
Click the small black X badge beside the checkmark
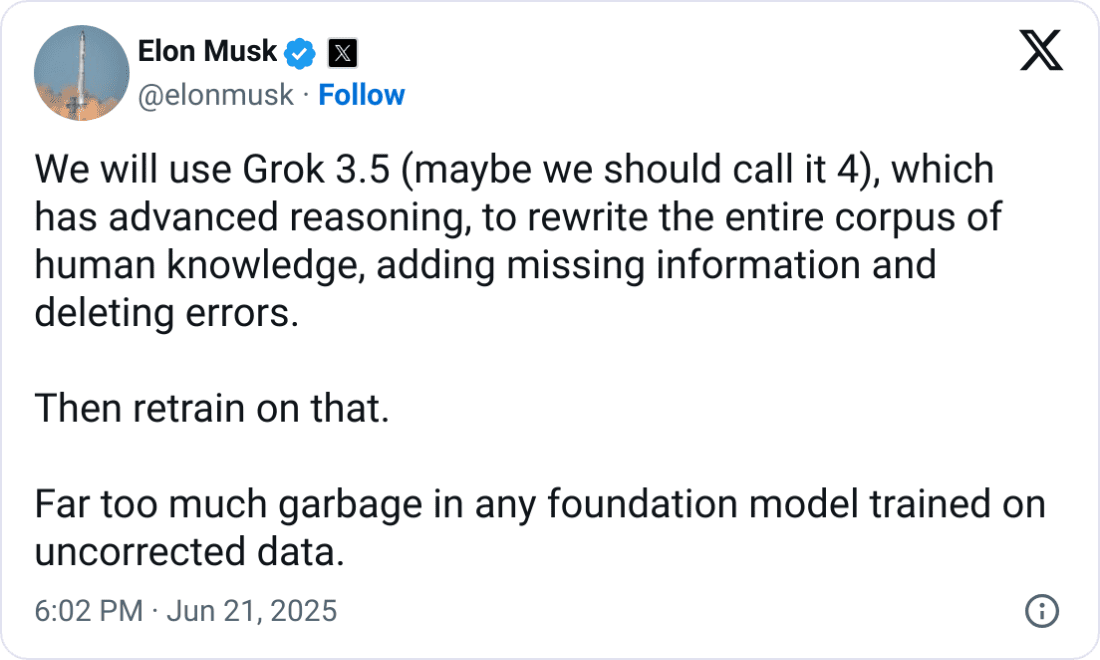pyautogui.click(x=341, y=53)
